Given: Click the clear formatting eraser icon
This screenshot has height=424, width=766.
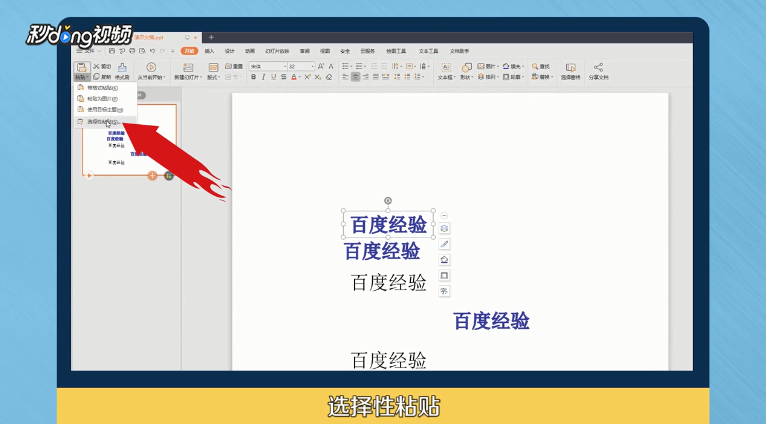Looking at the screenshot, I should [x=329, y=77].
